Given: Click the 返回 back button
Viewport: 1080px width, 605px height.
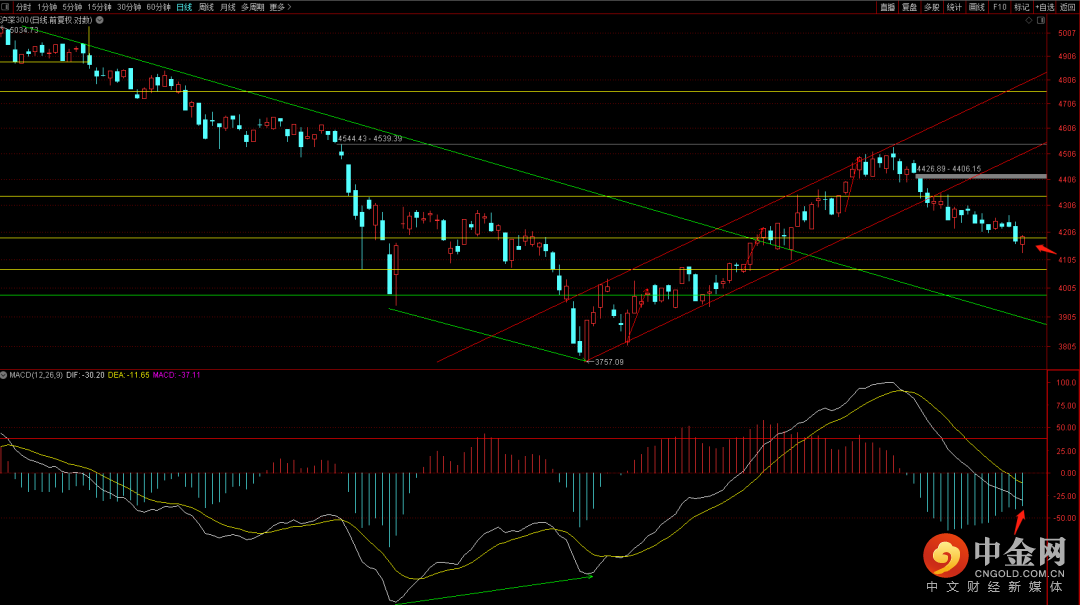Looking at the screenshot, I should (x=1068, y=7).
